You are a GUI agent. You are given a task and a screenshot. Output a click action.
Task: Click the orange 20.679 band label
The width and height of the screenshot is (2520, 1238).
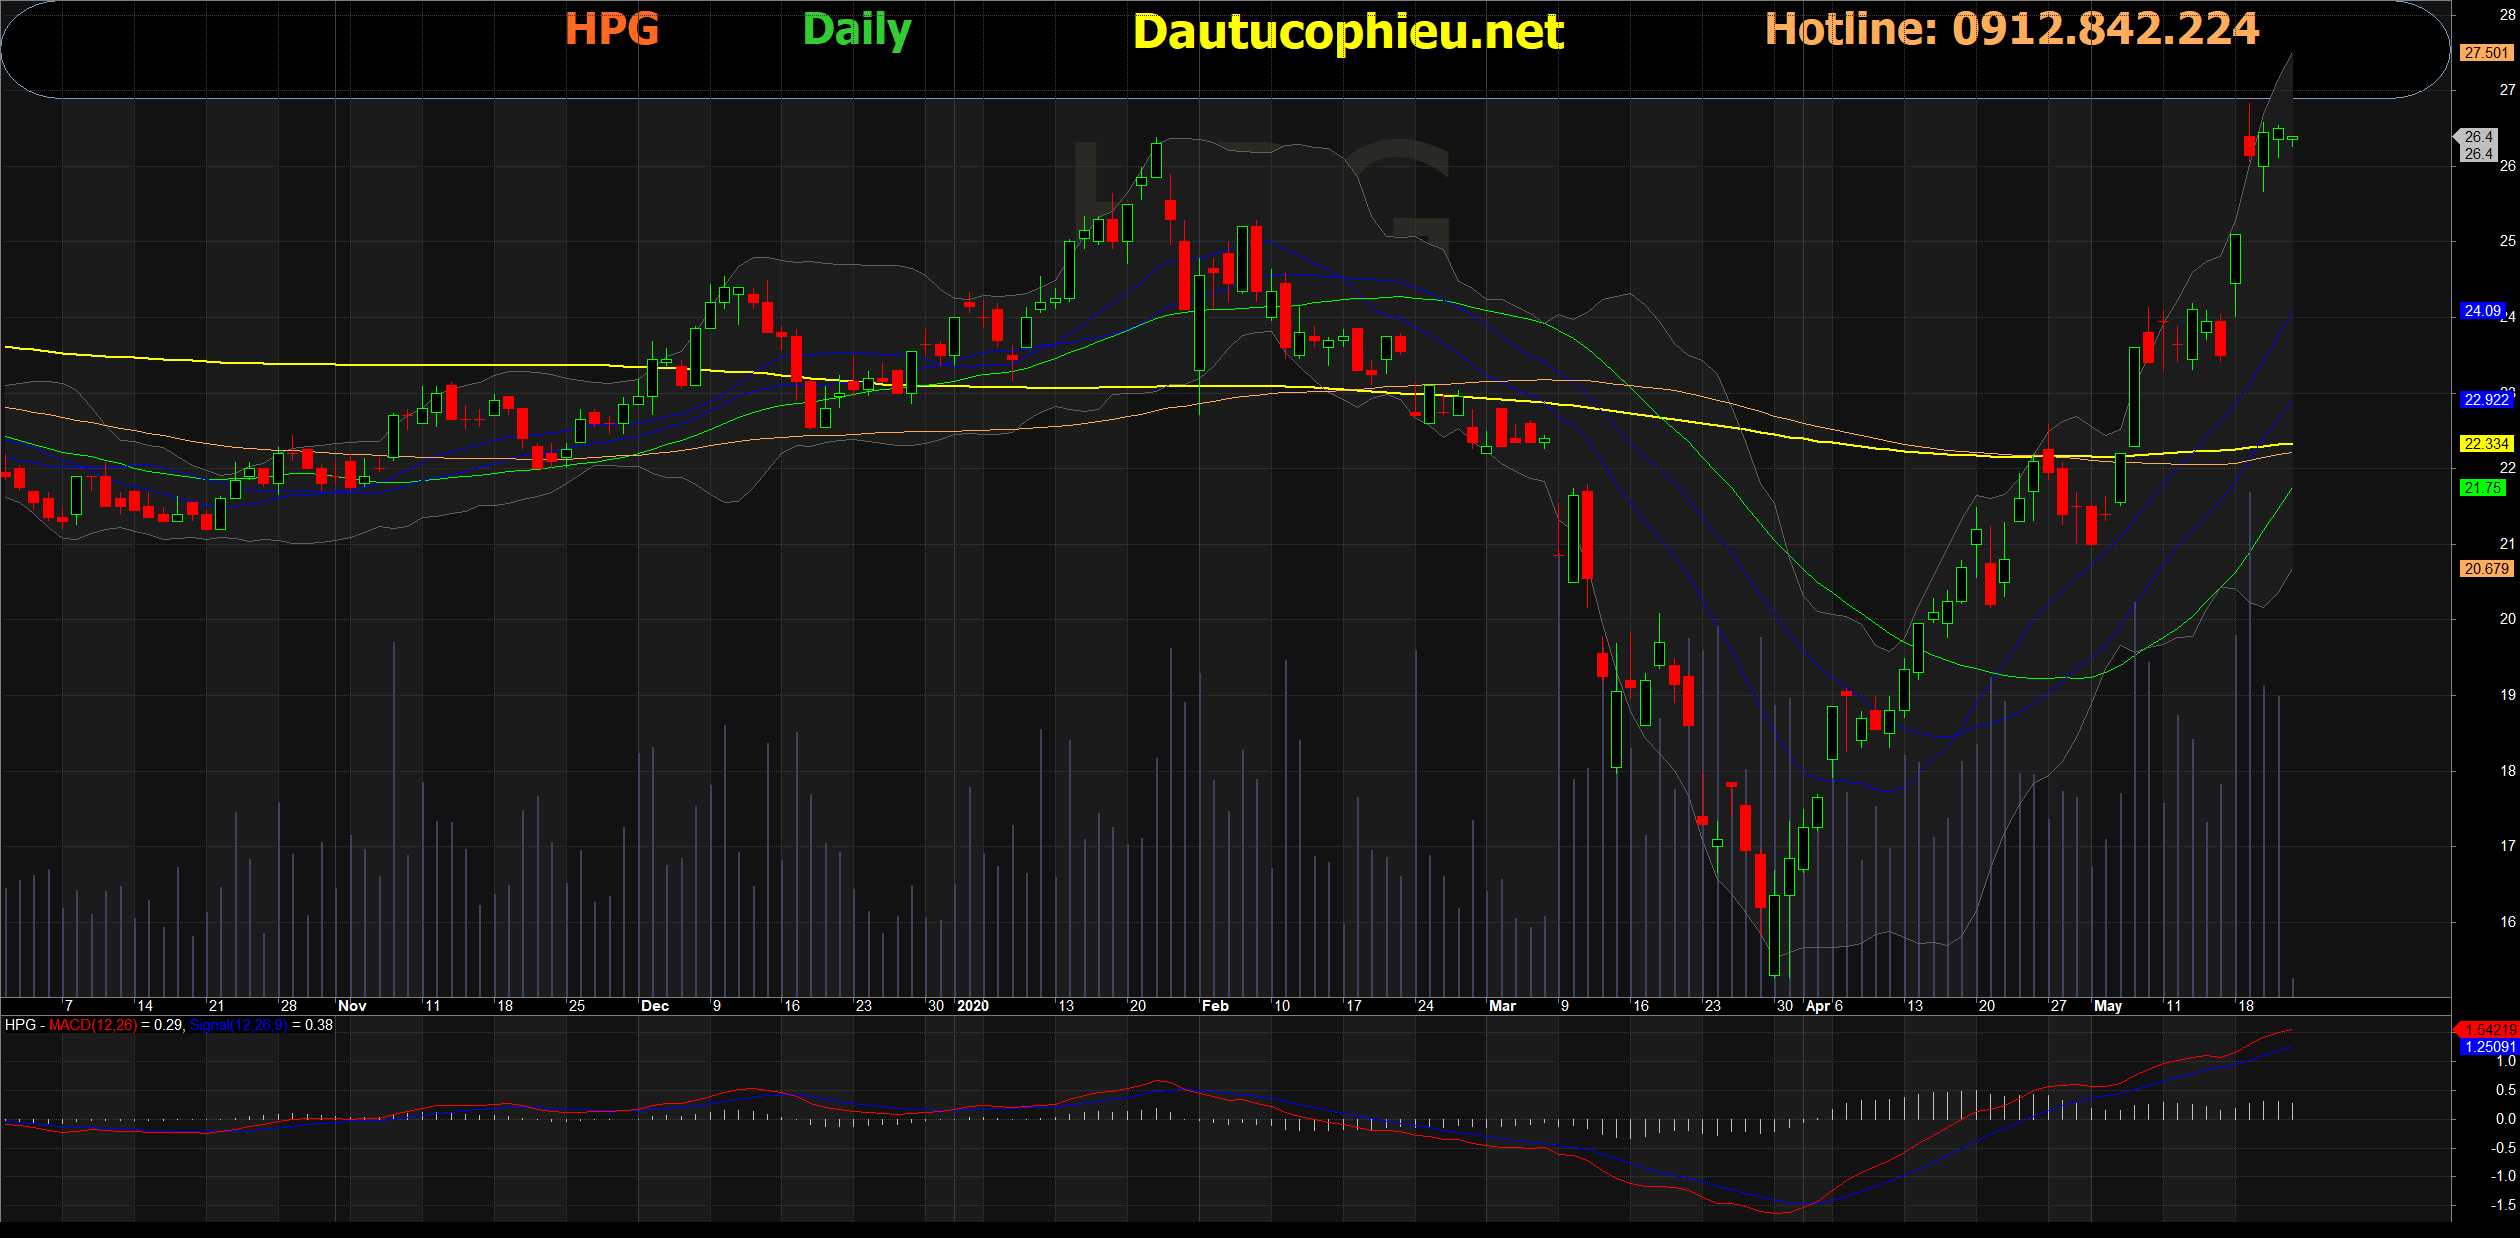pyautogui.click(x=2486, y=568)
